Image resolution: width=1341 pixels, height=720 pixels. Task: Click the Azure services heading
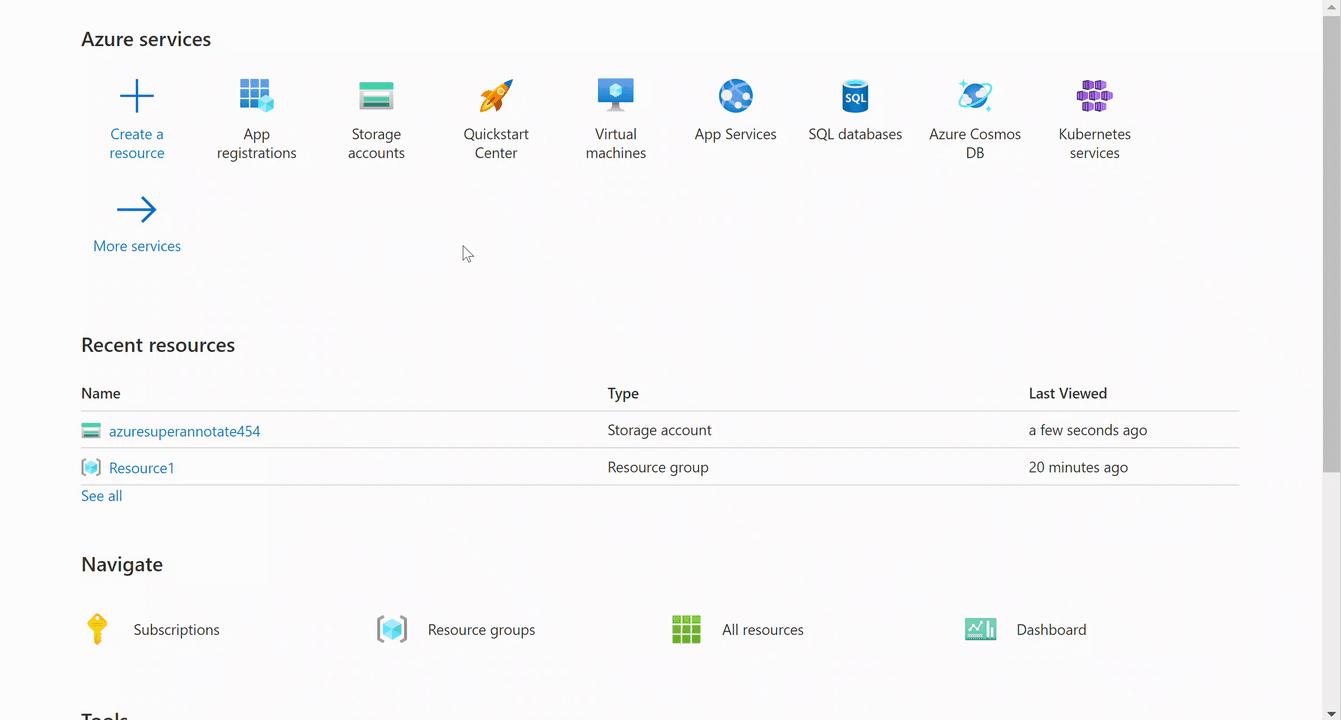click(146, 40)
